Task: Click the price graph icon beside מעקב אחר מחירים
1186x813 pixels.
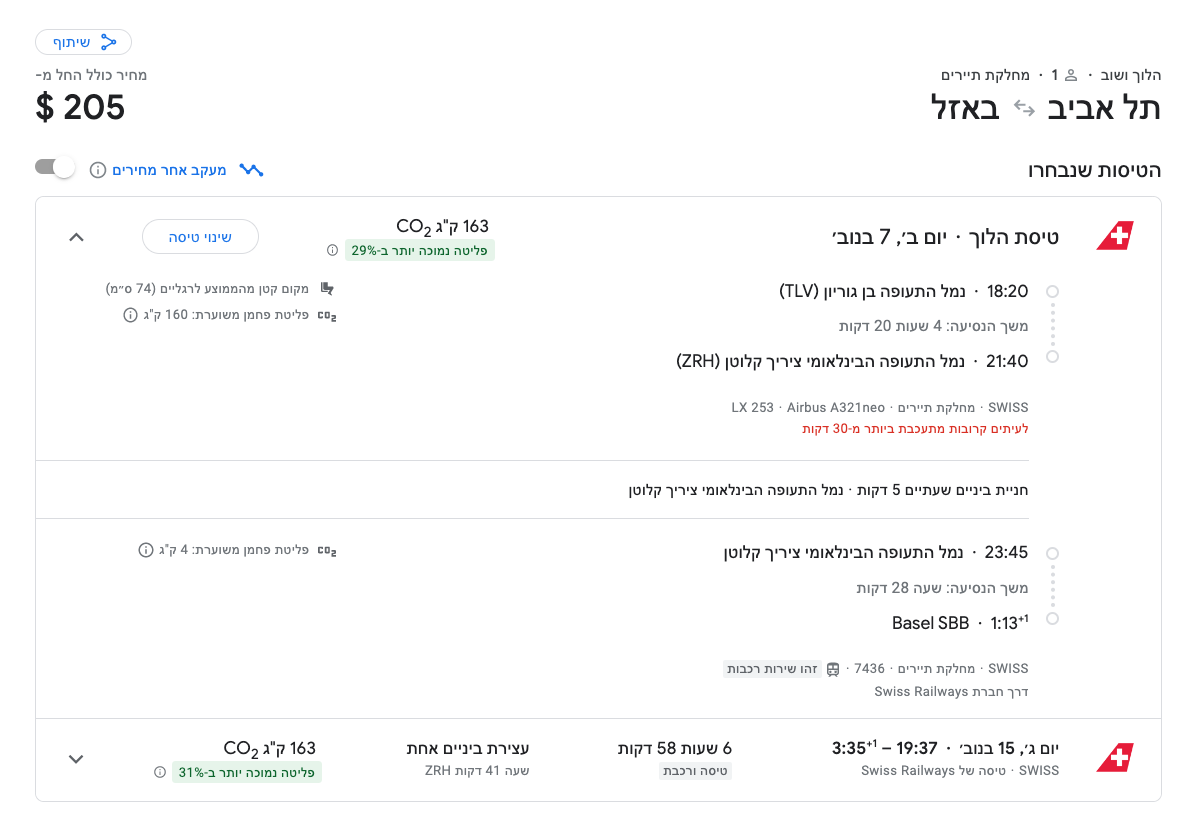Action: click(x=250, y=168)
